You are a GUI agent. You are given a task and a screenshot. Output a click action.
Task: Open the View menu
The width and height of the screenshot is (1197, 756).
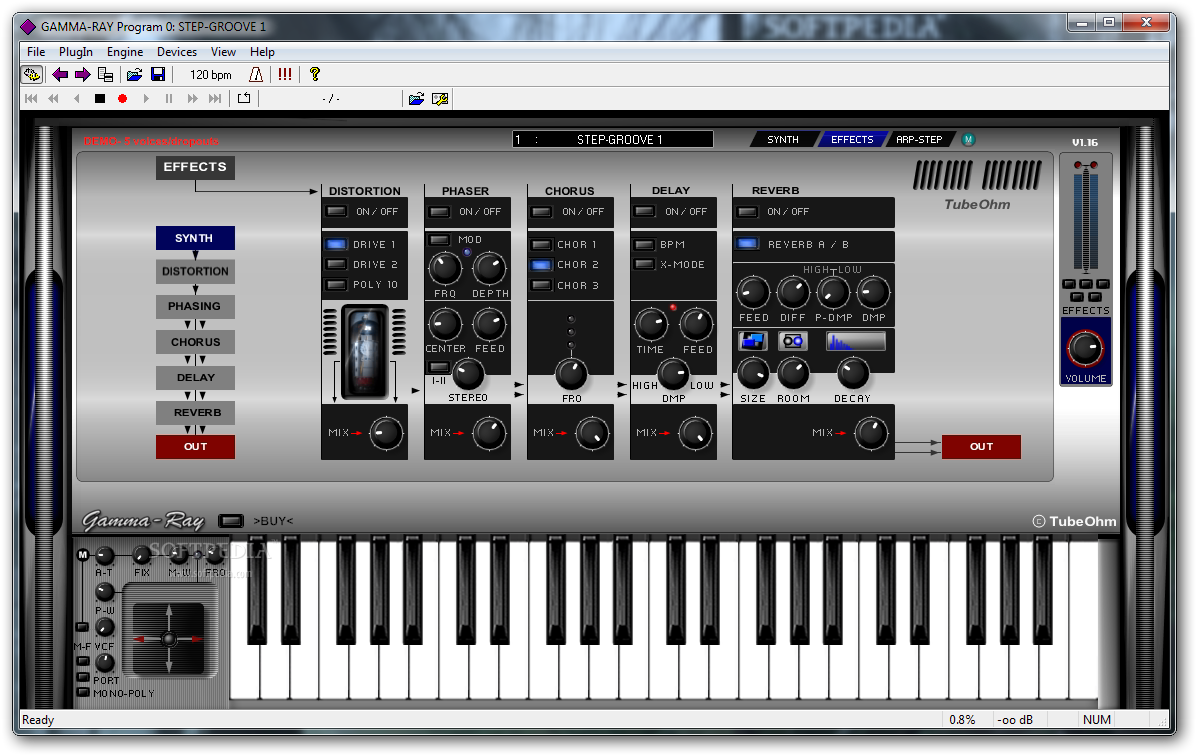pyautogui.click(x=223, y=52)
